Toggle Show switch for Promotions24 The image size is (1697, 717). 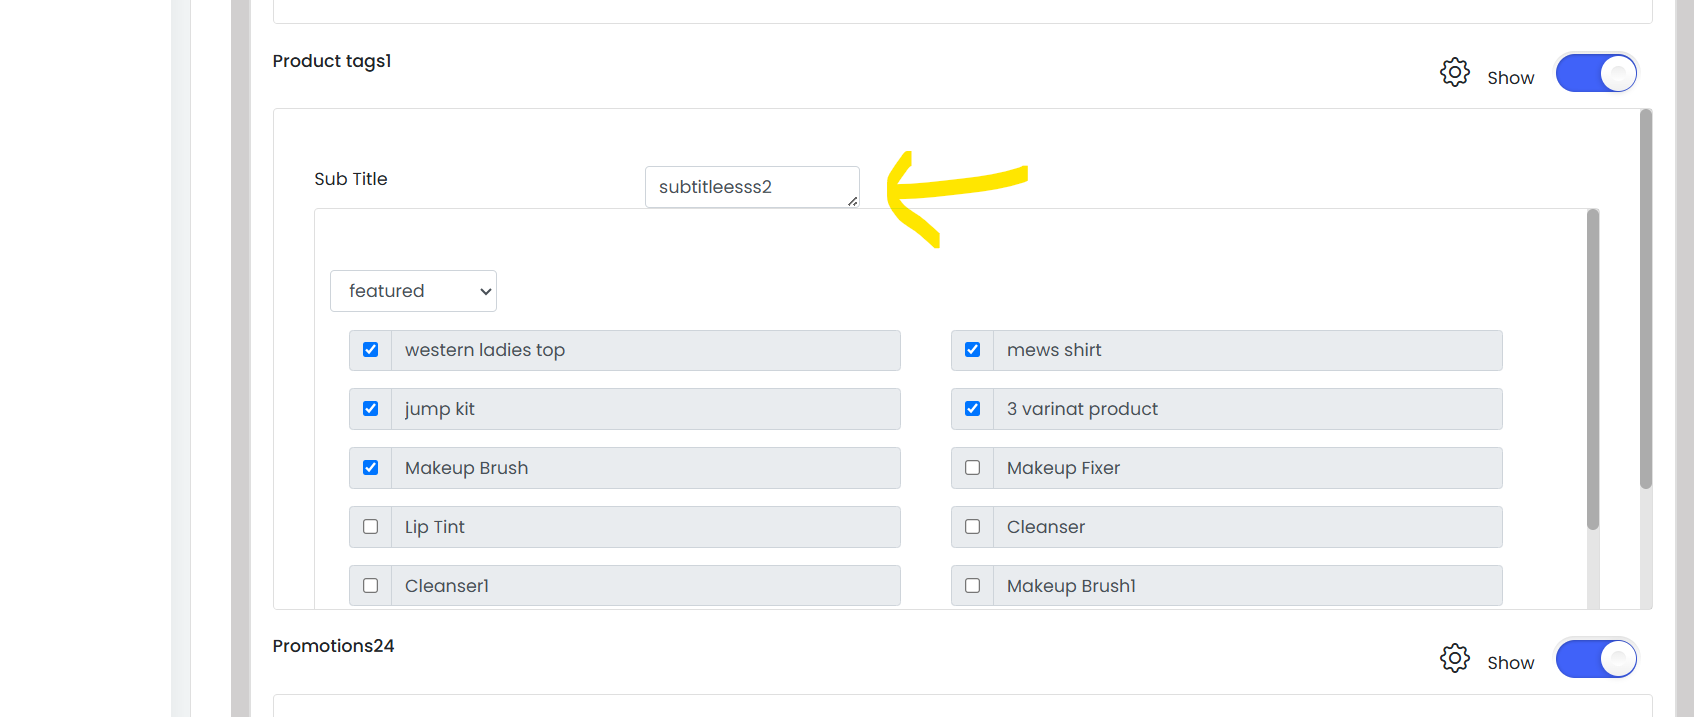tap(1596, 659)
